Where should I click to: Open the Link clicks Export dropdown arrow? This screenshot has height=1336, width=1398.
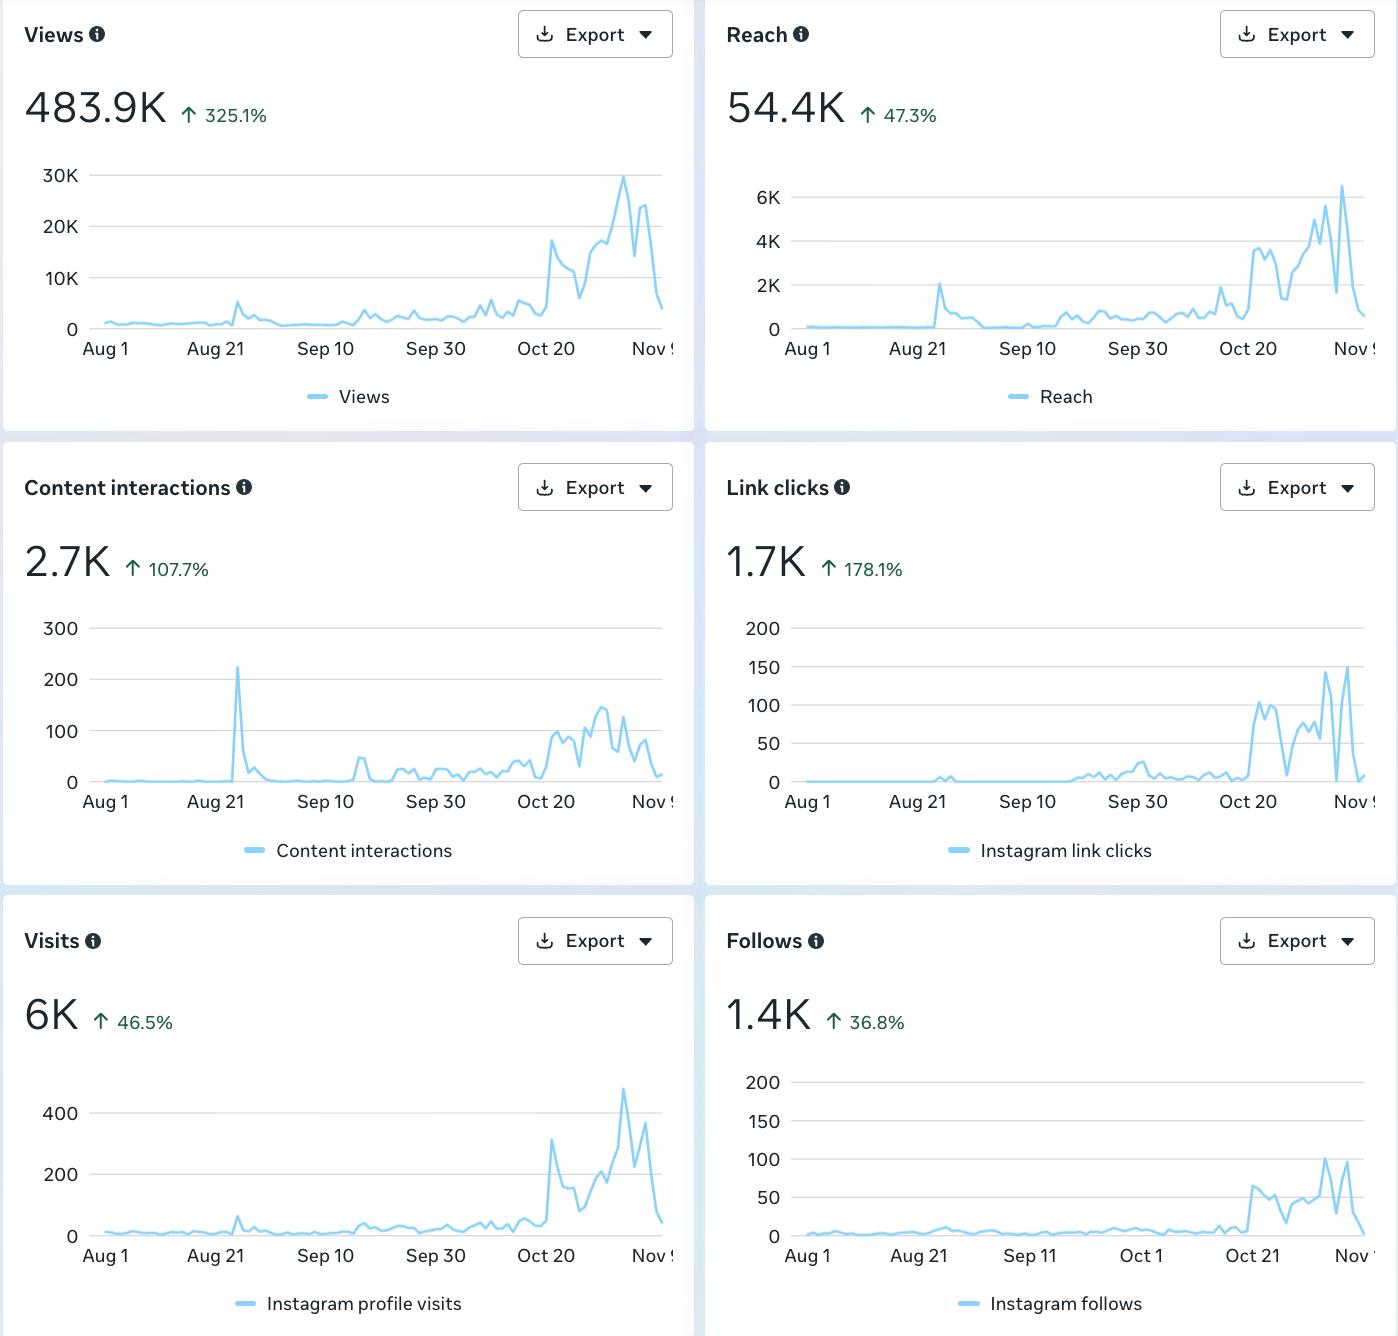tap(1348, 488)
